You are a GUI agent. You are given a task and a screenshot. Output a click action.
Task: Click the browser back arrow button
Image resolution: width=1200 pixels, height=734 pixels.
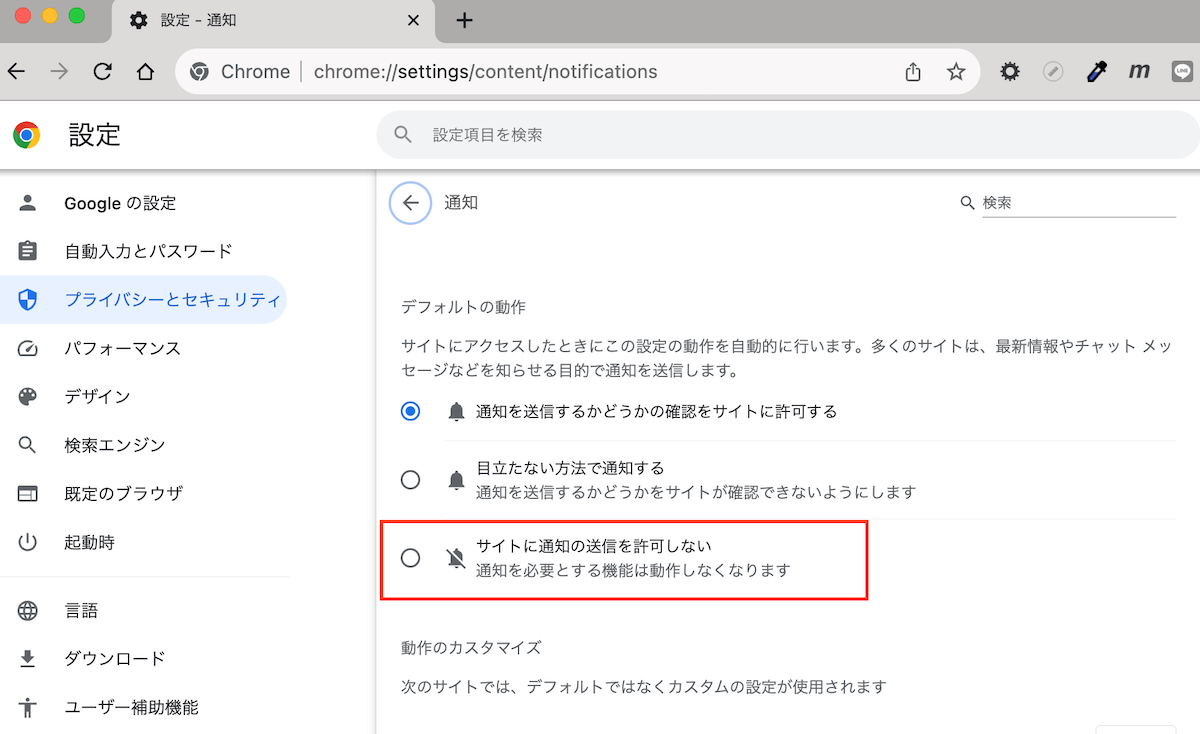tap(16, 72)
